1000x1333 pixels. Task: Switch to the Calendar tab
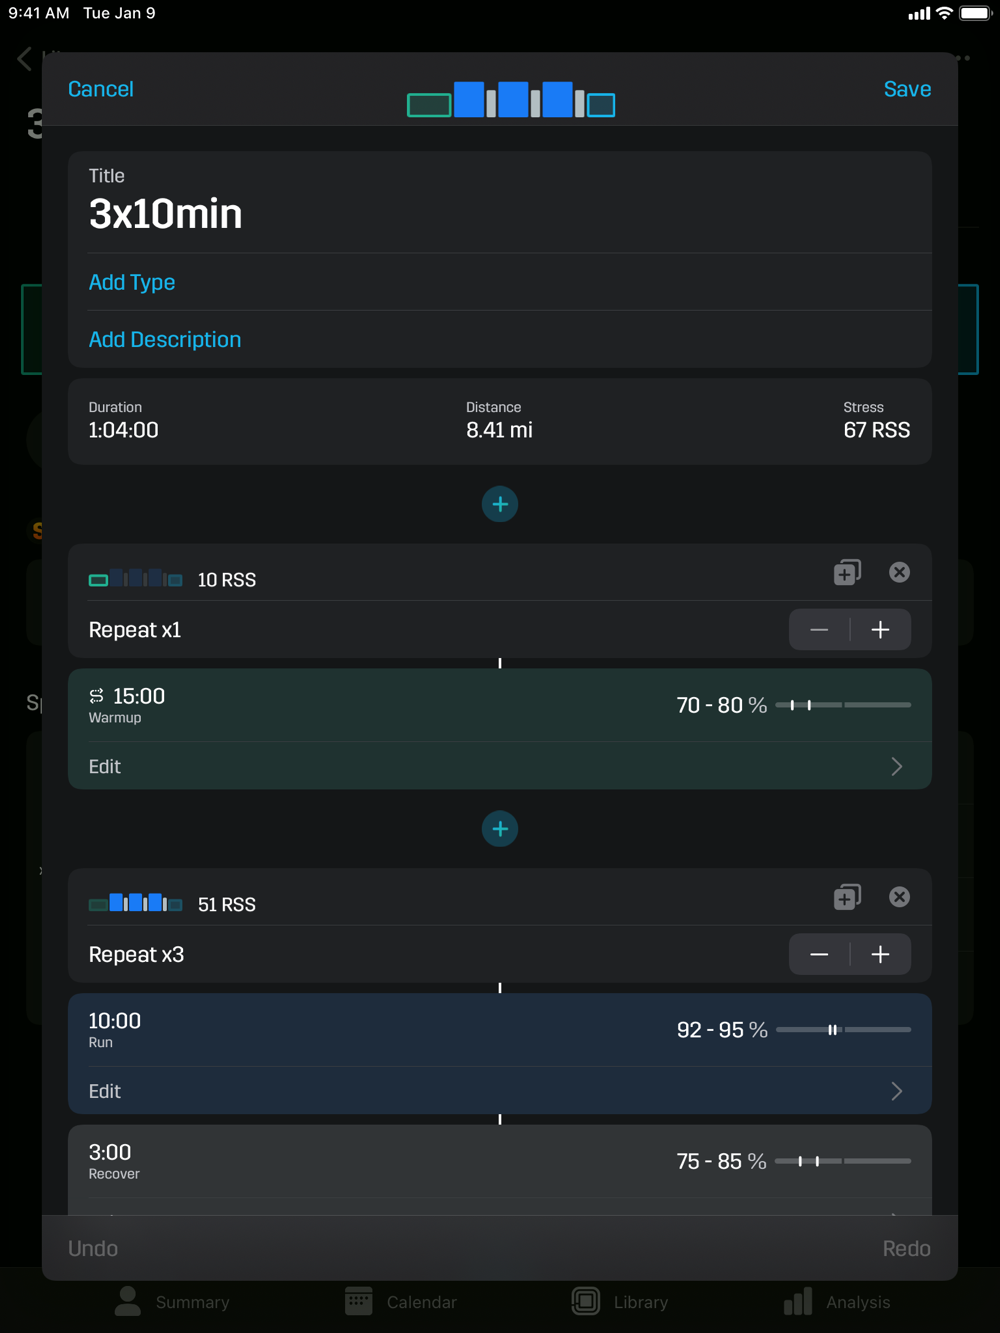click(401, 1301)
